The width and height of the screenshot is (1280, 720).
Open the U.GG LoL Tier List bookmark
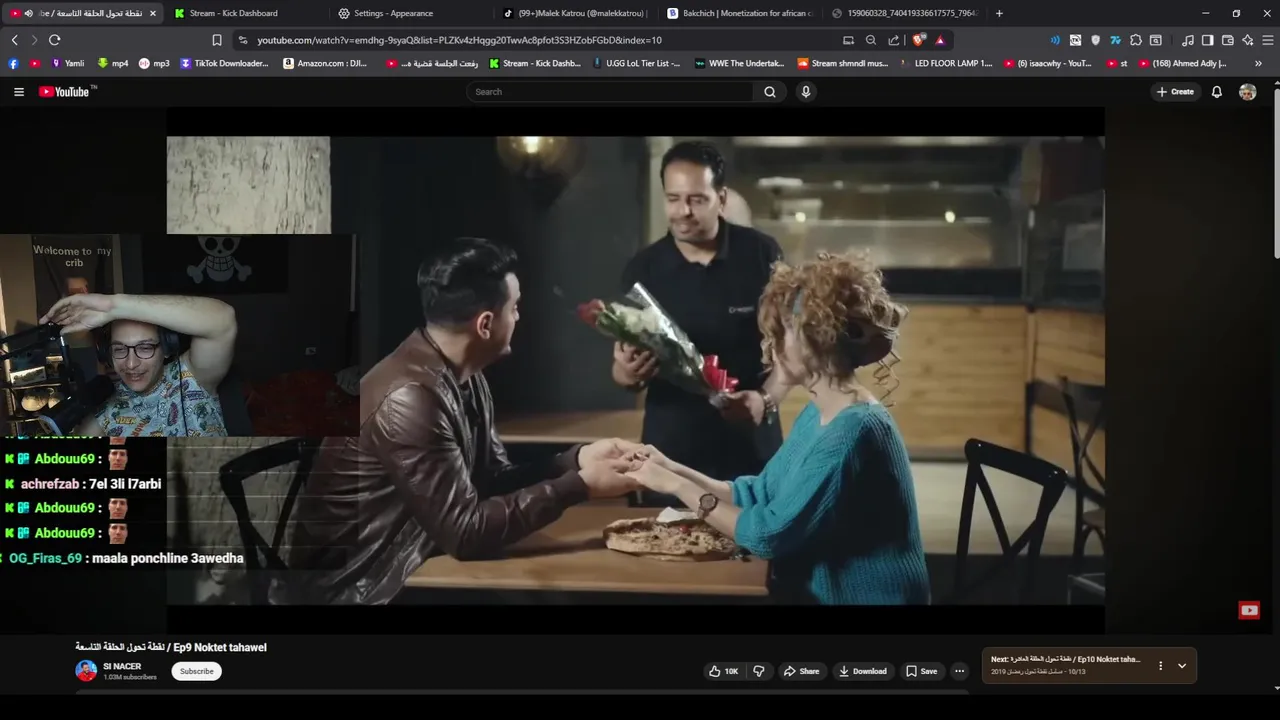point(636,63)
